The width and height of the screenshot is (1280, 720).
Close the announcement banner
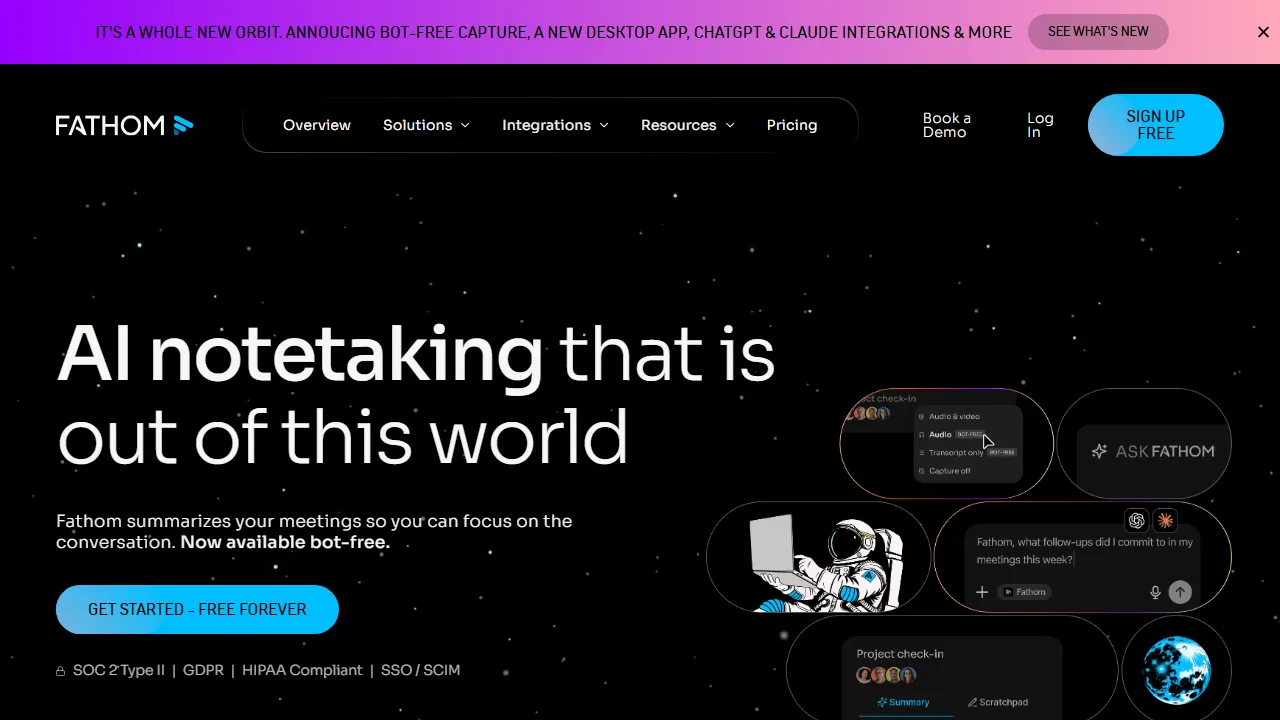[x=1263, y=32]
